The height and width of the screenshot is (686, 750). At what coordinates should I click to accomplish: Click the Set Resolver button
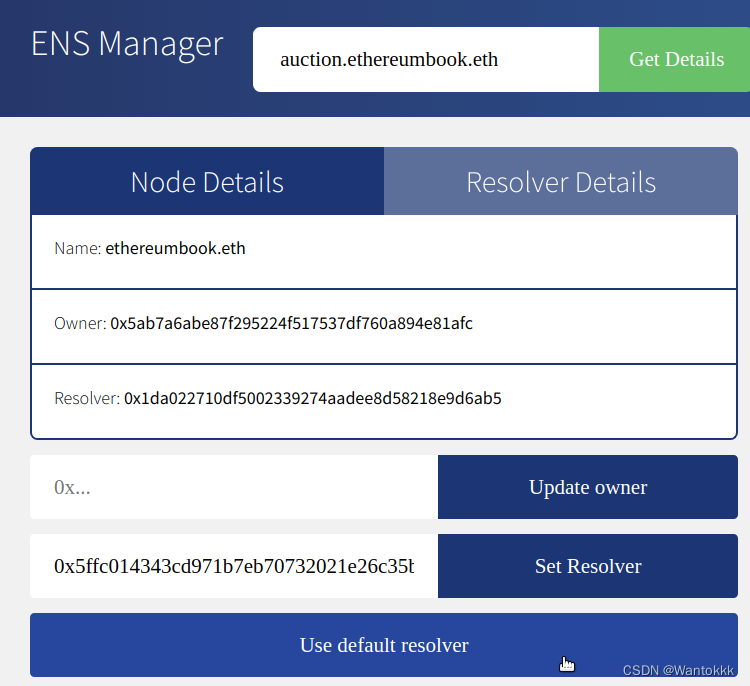tap(588, 566)
